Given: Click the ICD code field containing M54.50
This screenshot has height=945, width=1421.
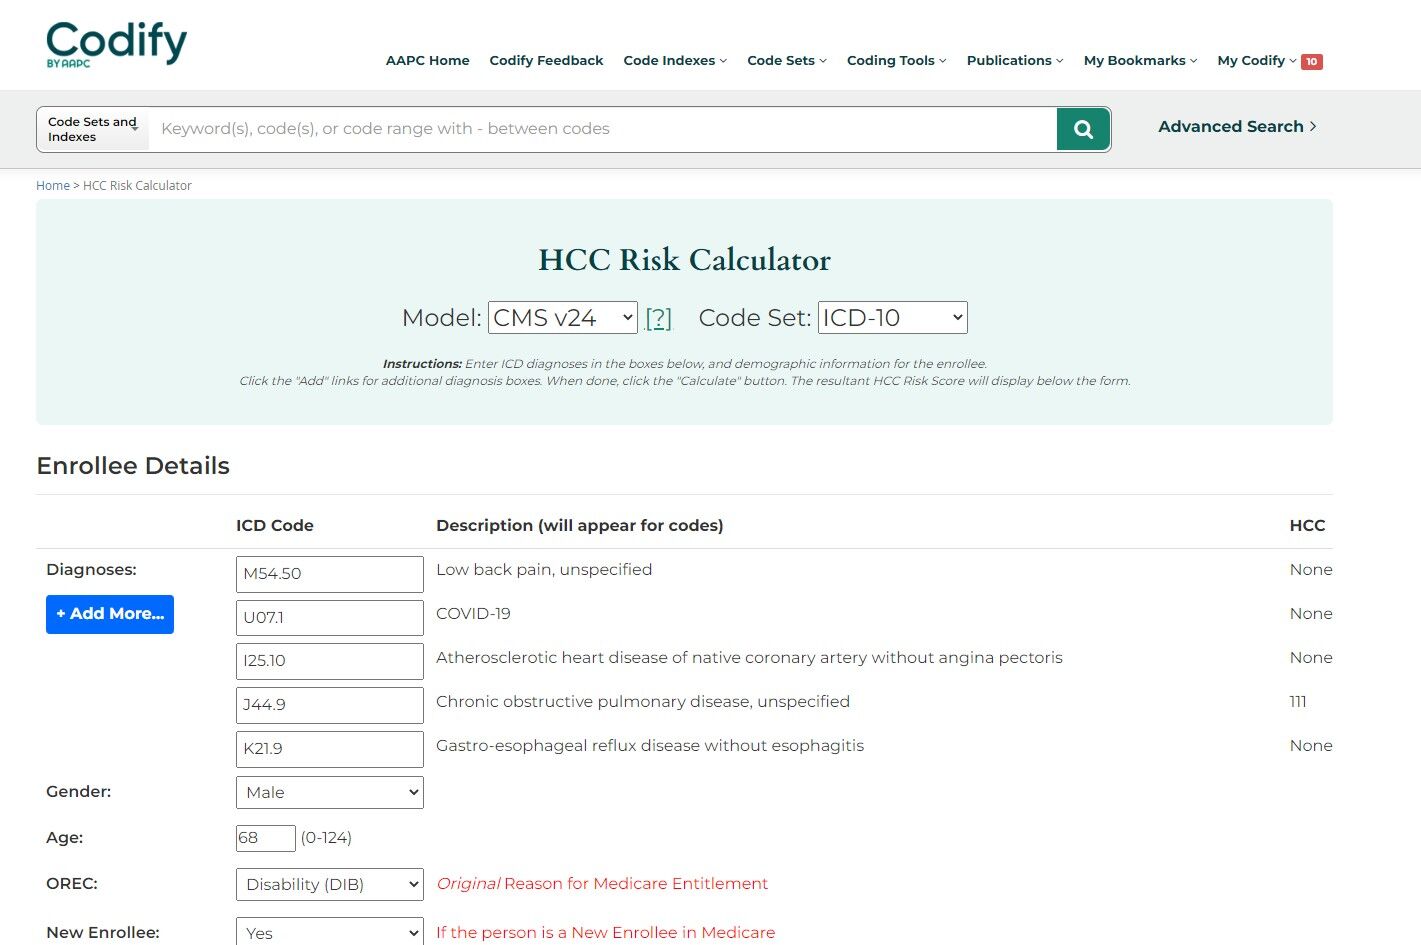Looking at the screenshot, I should click(x=330, y=574).
